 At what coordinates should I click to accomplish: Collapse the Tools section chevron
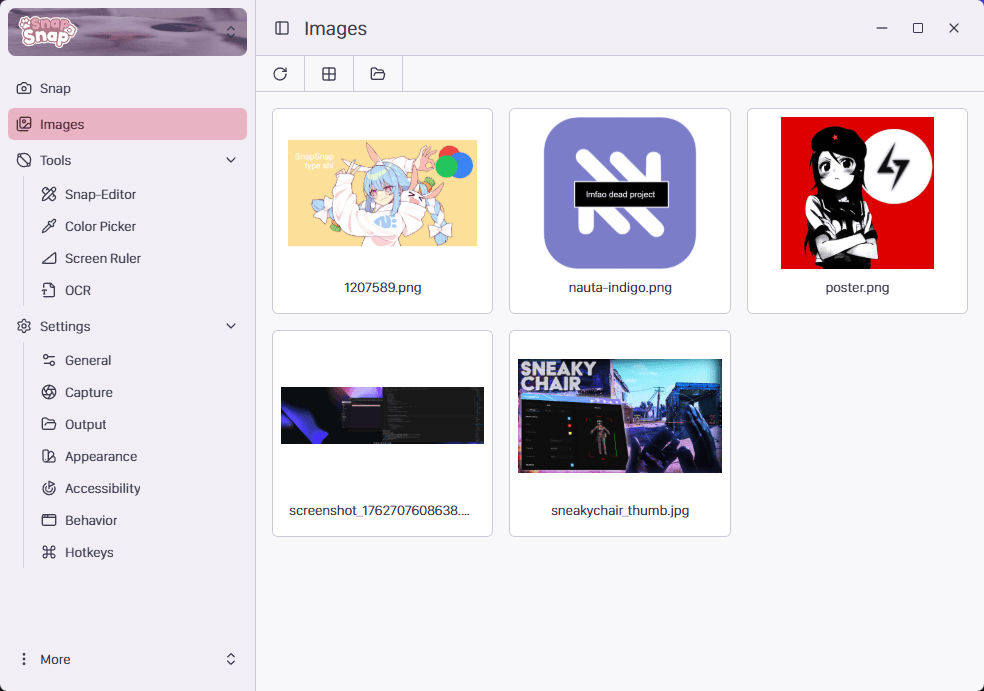pyautogui.click(x=231, y=160)
